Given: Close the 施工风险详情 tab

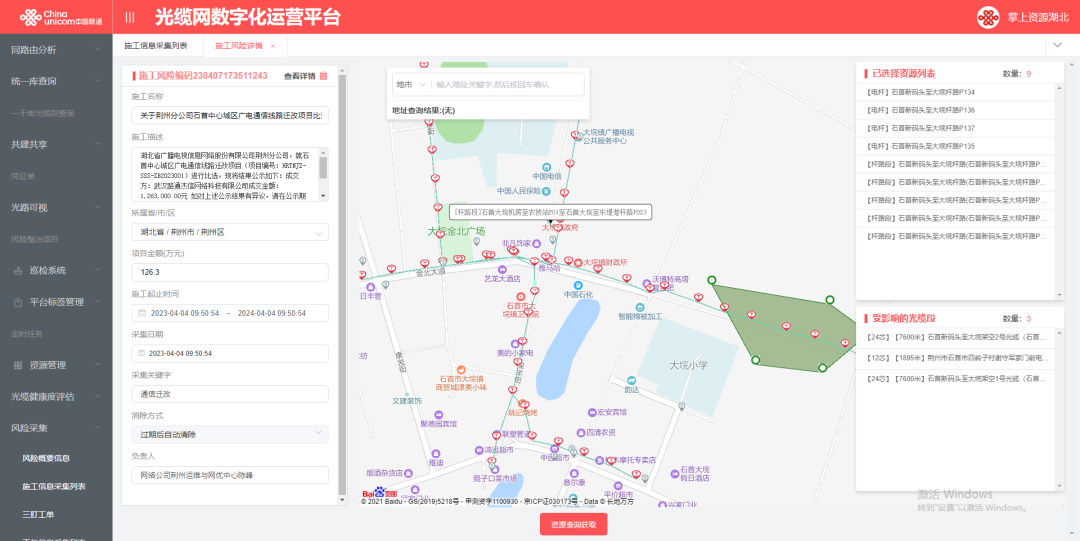Looking at the screenshot, I should pyautogui.click(x=272, y=46).
